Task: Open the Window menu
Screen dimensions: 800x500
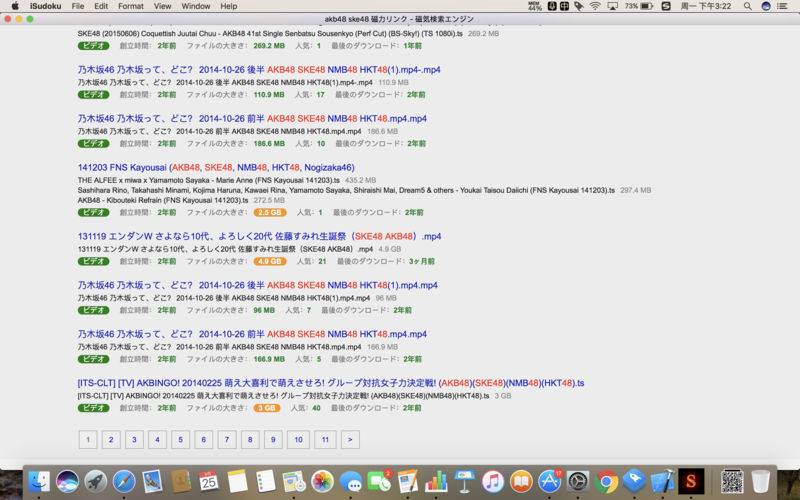Action: 196,6
